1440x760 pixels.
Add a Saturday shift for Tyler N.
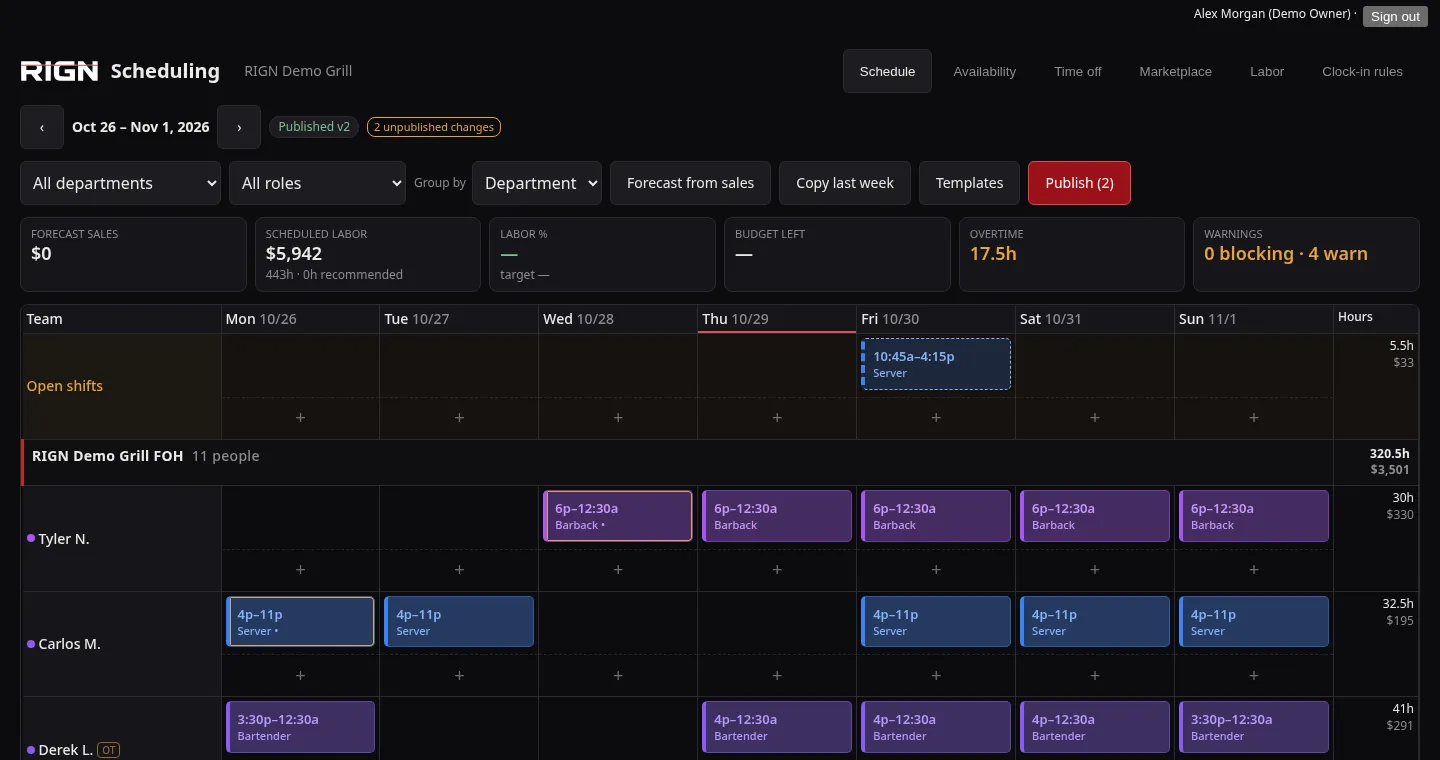(x=1095, y=570)
